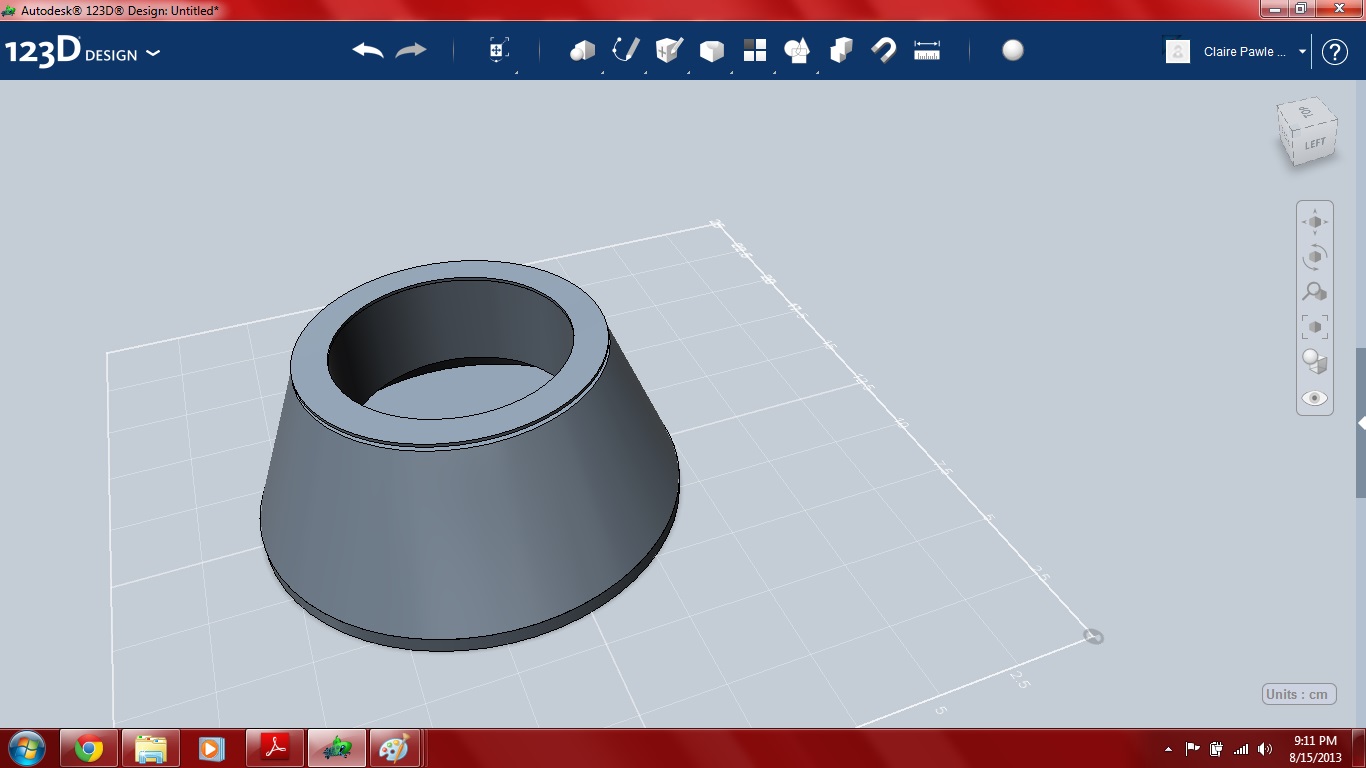The image size is (1366, 768).
Task: Click the volume speaker tray icon
Action: (1265, 749)
